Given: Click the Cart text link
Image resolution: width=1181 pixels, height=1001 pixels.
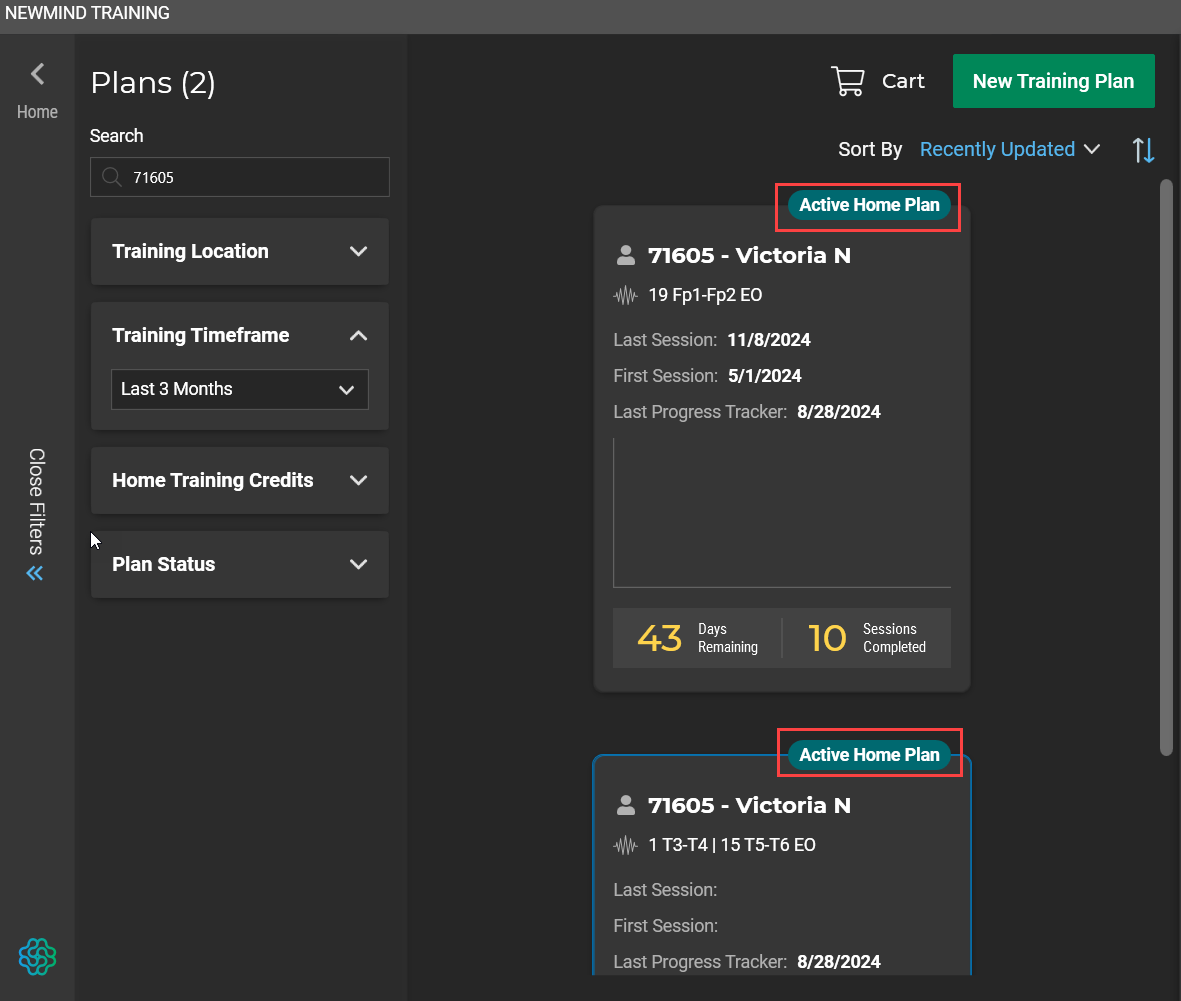Looking at the screenshot, I should pyautogui.click(x=903, y=82).
